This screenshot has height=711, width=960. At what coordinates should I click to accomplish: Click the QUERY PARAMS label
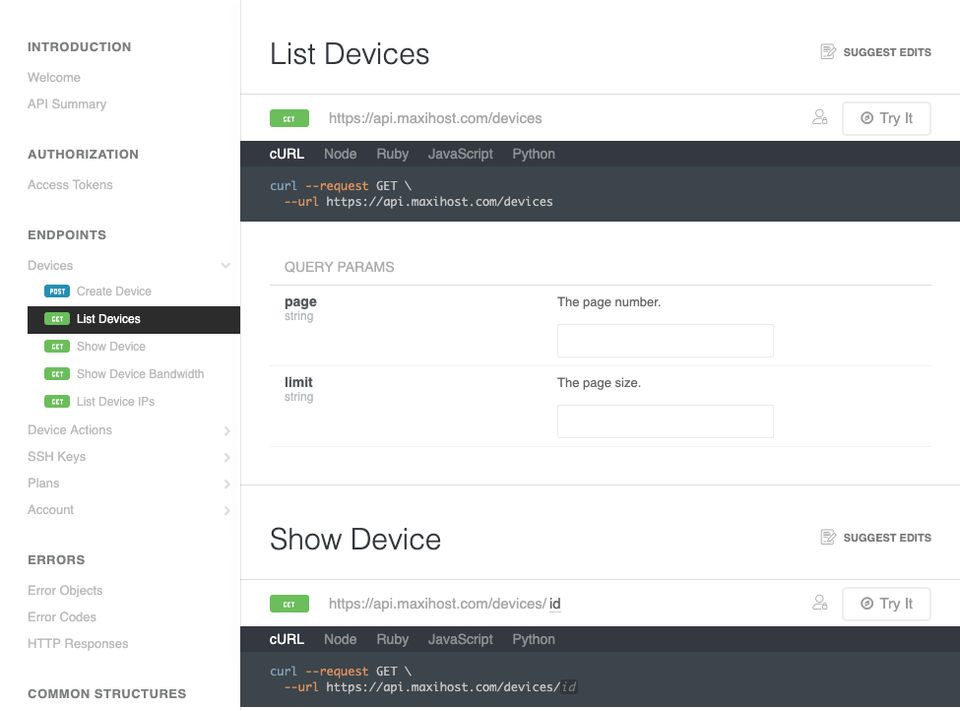339,267
